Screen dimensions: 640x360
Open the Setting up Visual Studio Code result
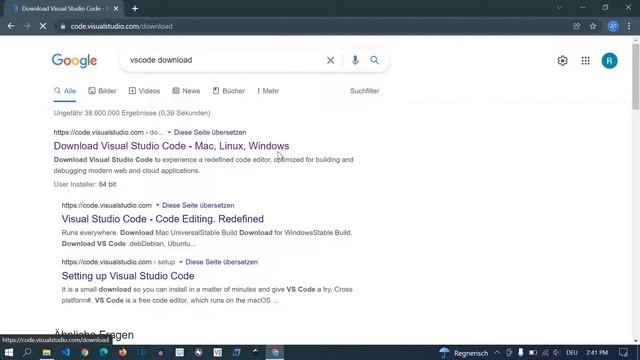(x=128, y=276)
